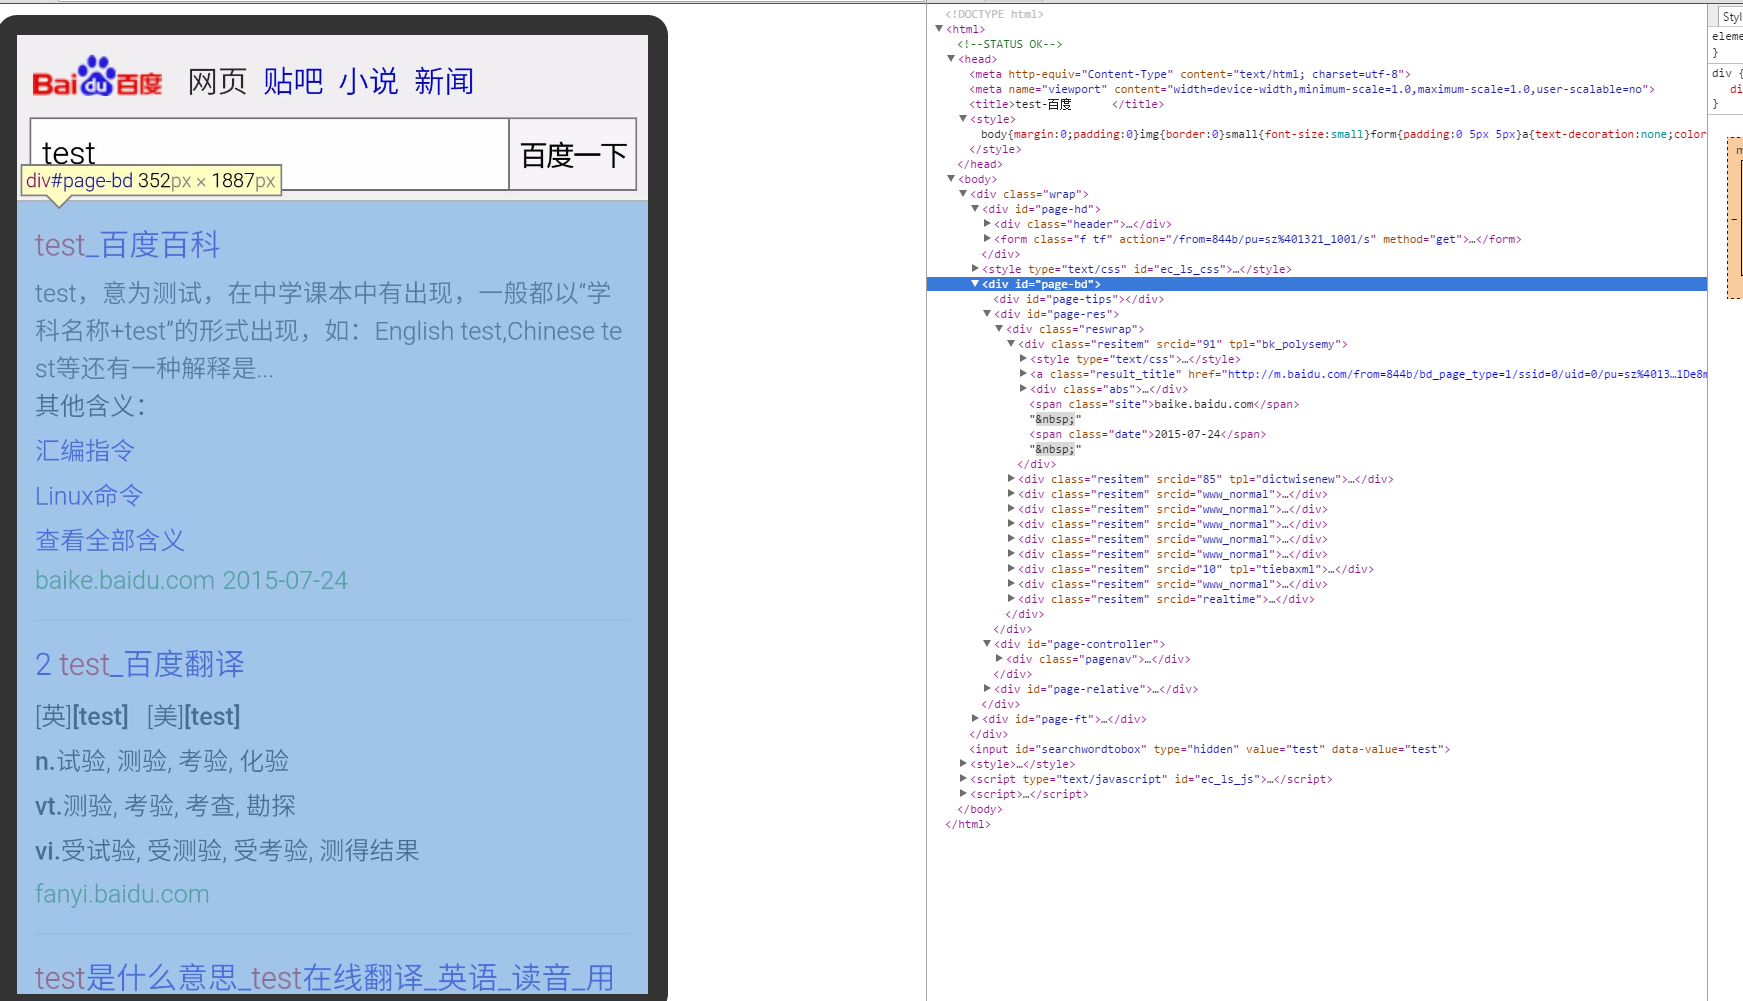Expand the div class="pagenav" node
This screenshot has height=1001, width=1743.
[x=999, y=659]
